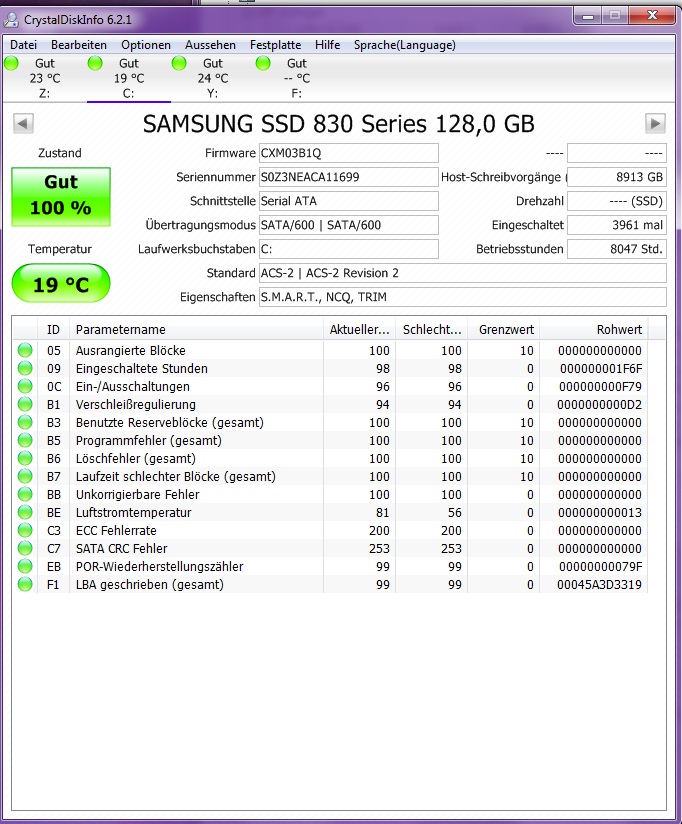Click status orb of POR-Wiederherstellungszähler row
This screenshot has height=824, width=682.
point(25,566)
